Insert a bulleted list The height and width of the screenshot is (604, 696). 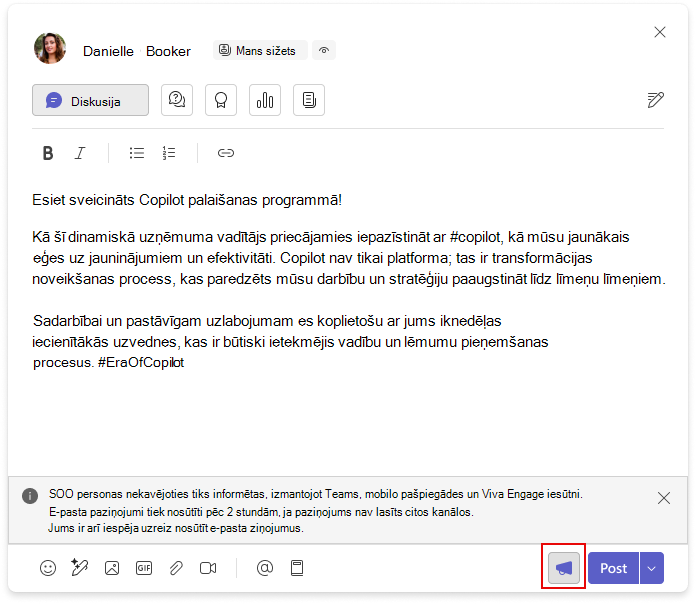(x=137, y=153)
